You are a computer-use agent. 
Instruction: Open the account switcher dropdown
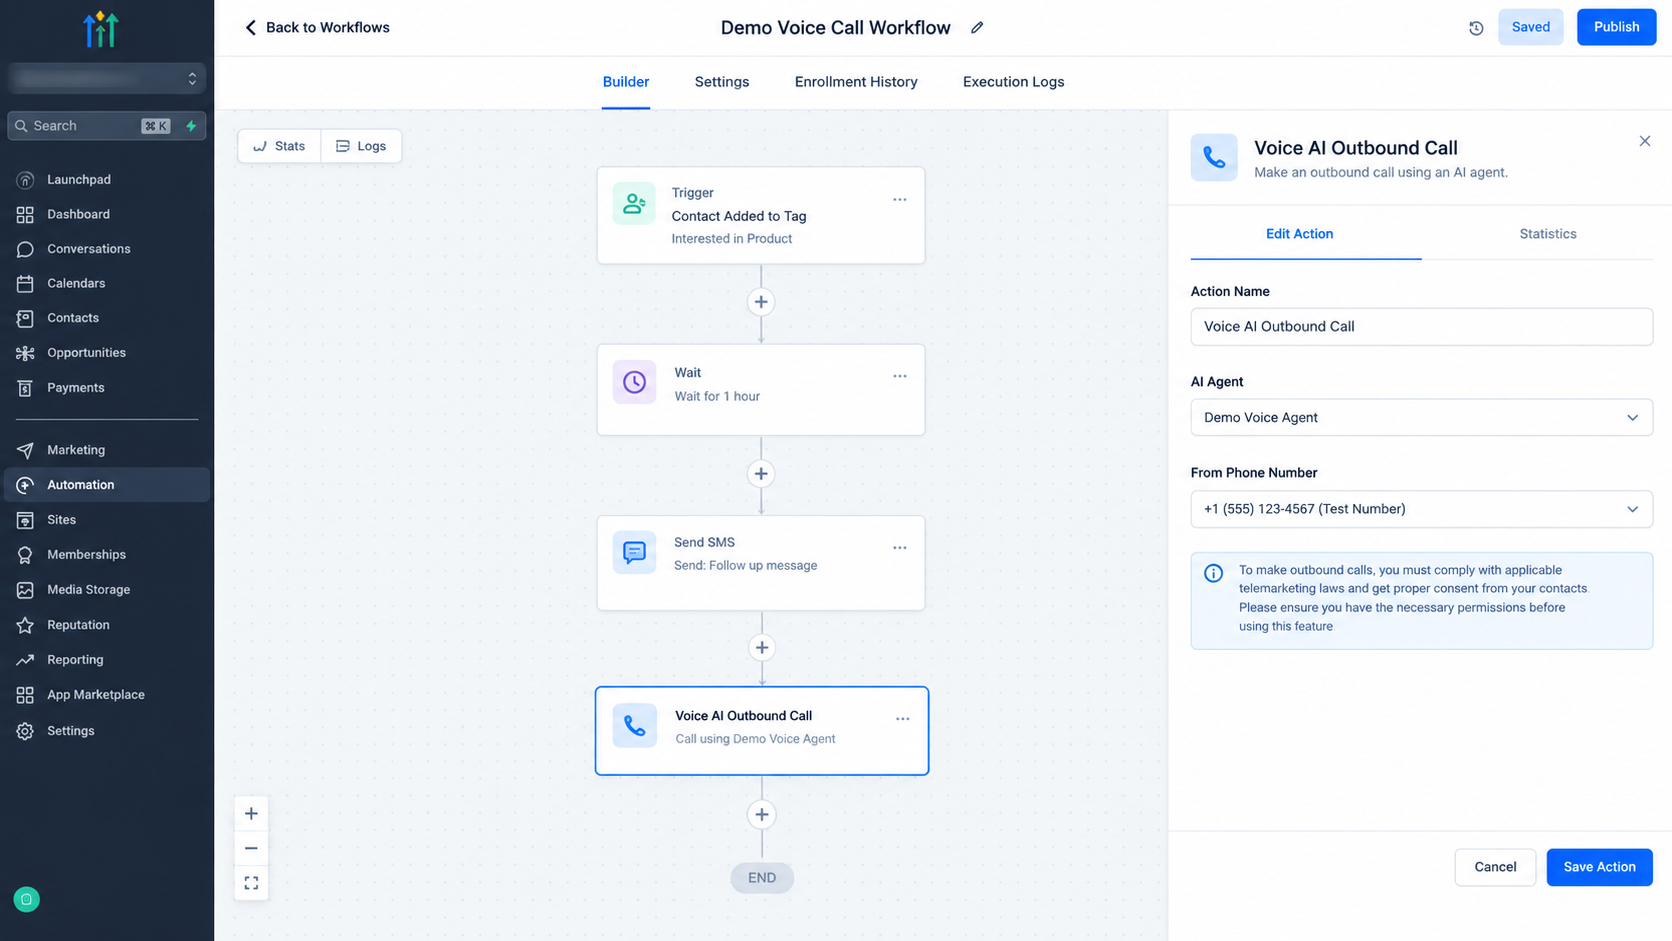107,78
